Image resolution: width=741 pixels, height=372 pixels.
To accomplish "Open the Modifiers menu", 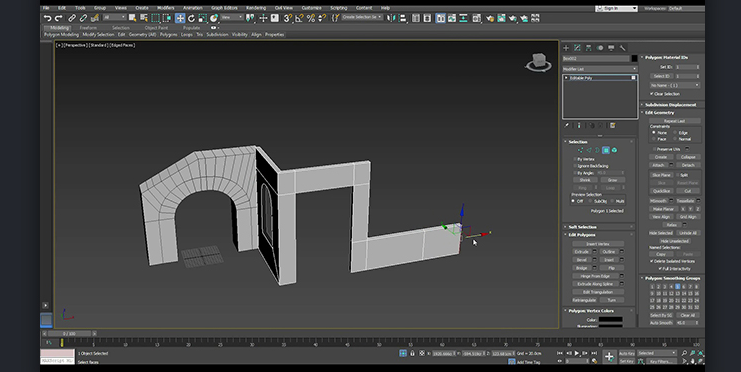I will (165, 8).
